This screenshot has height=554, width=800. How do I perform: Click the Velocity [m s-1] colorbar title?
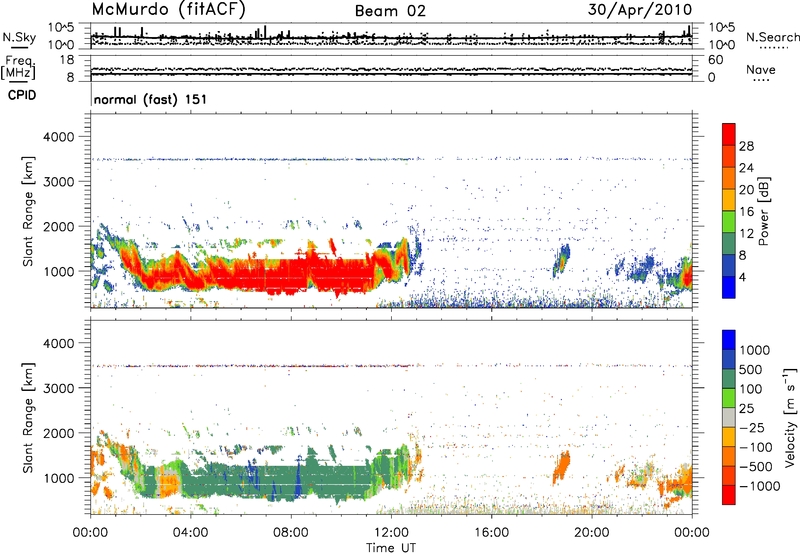click(790, 417)
